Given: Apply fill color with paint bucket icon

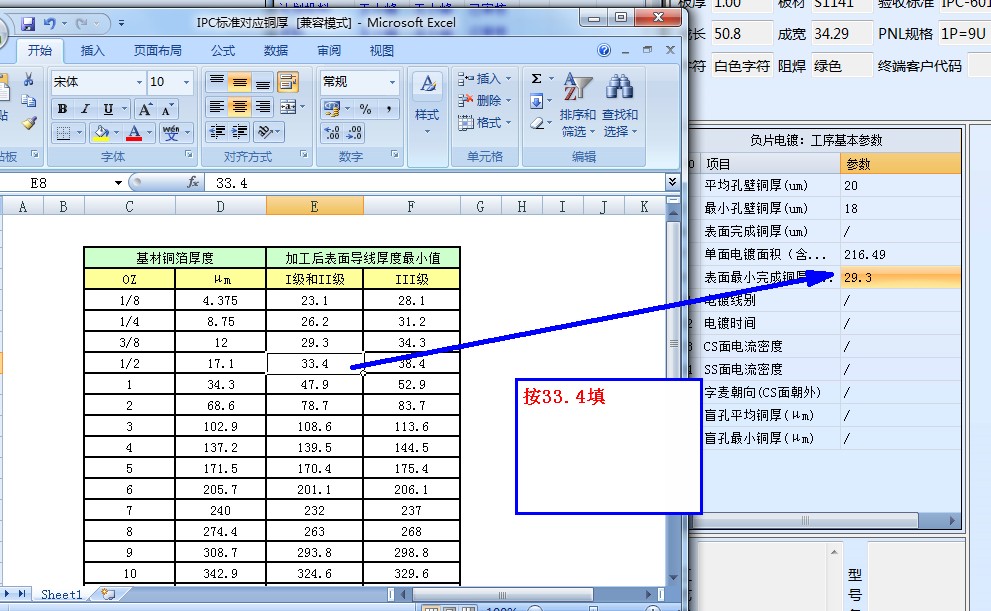Looking at the screenshot, I should tap(101, 133).
